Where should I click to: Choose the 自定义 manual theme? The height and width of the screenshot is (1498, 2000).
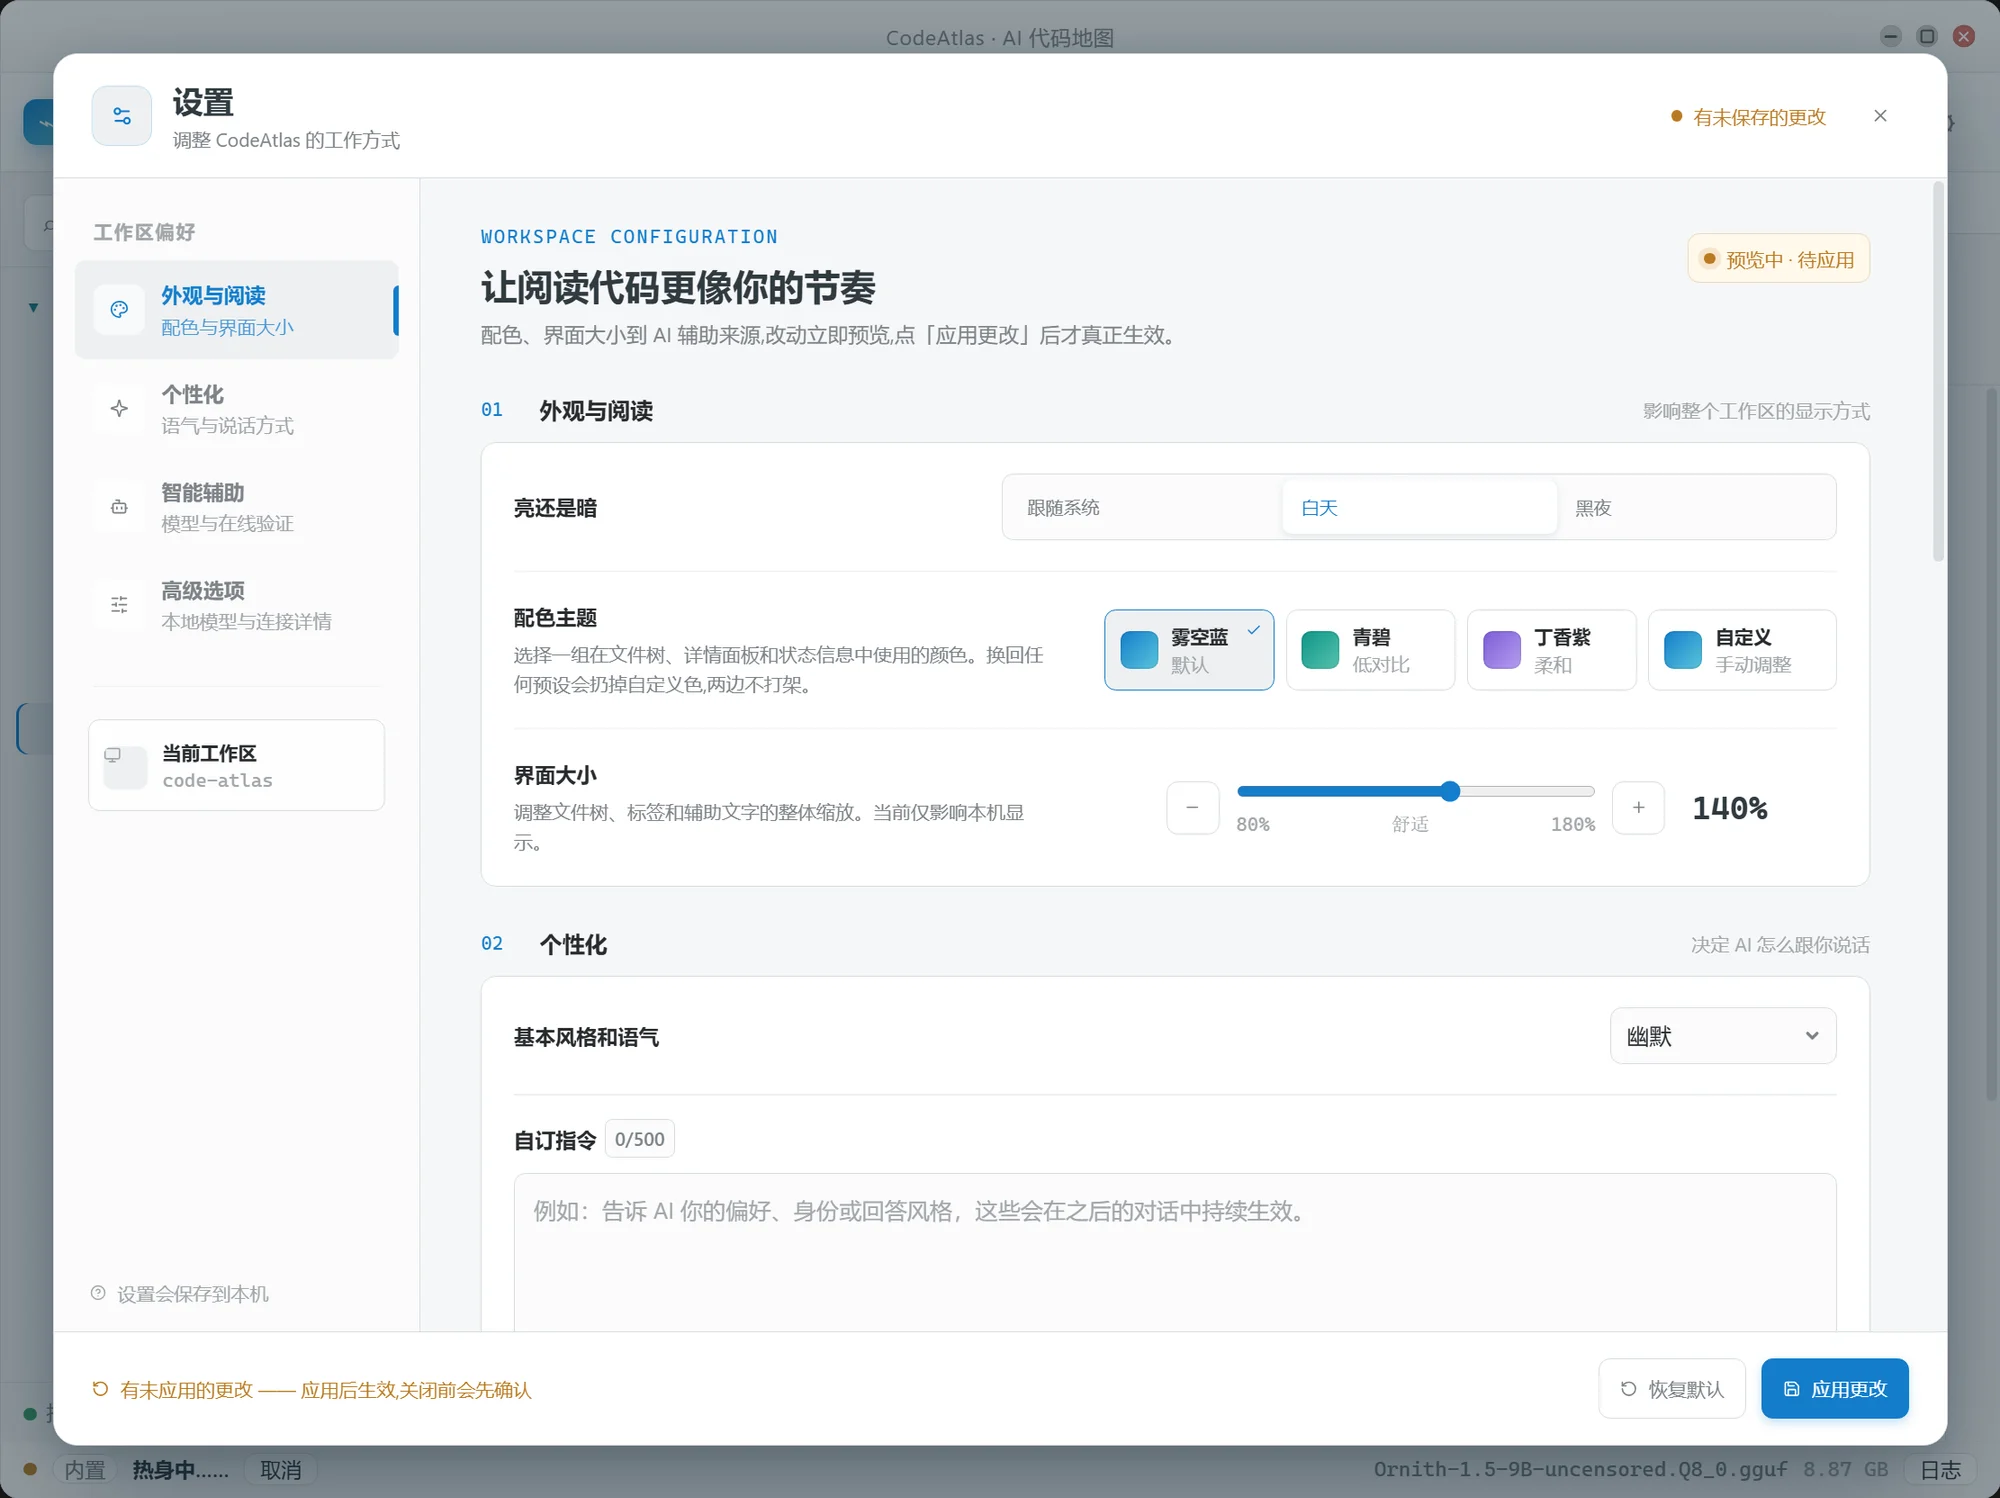click(x=1742, y=650)
